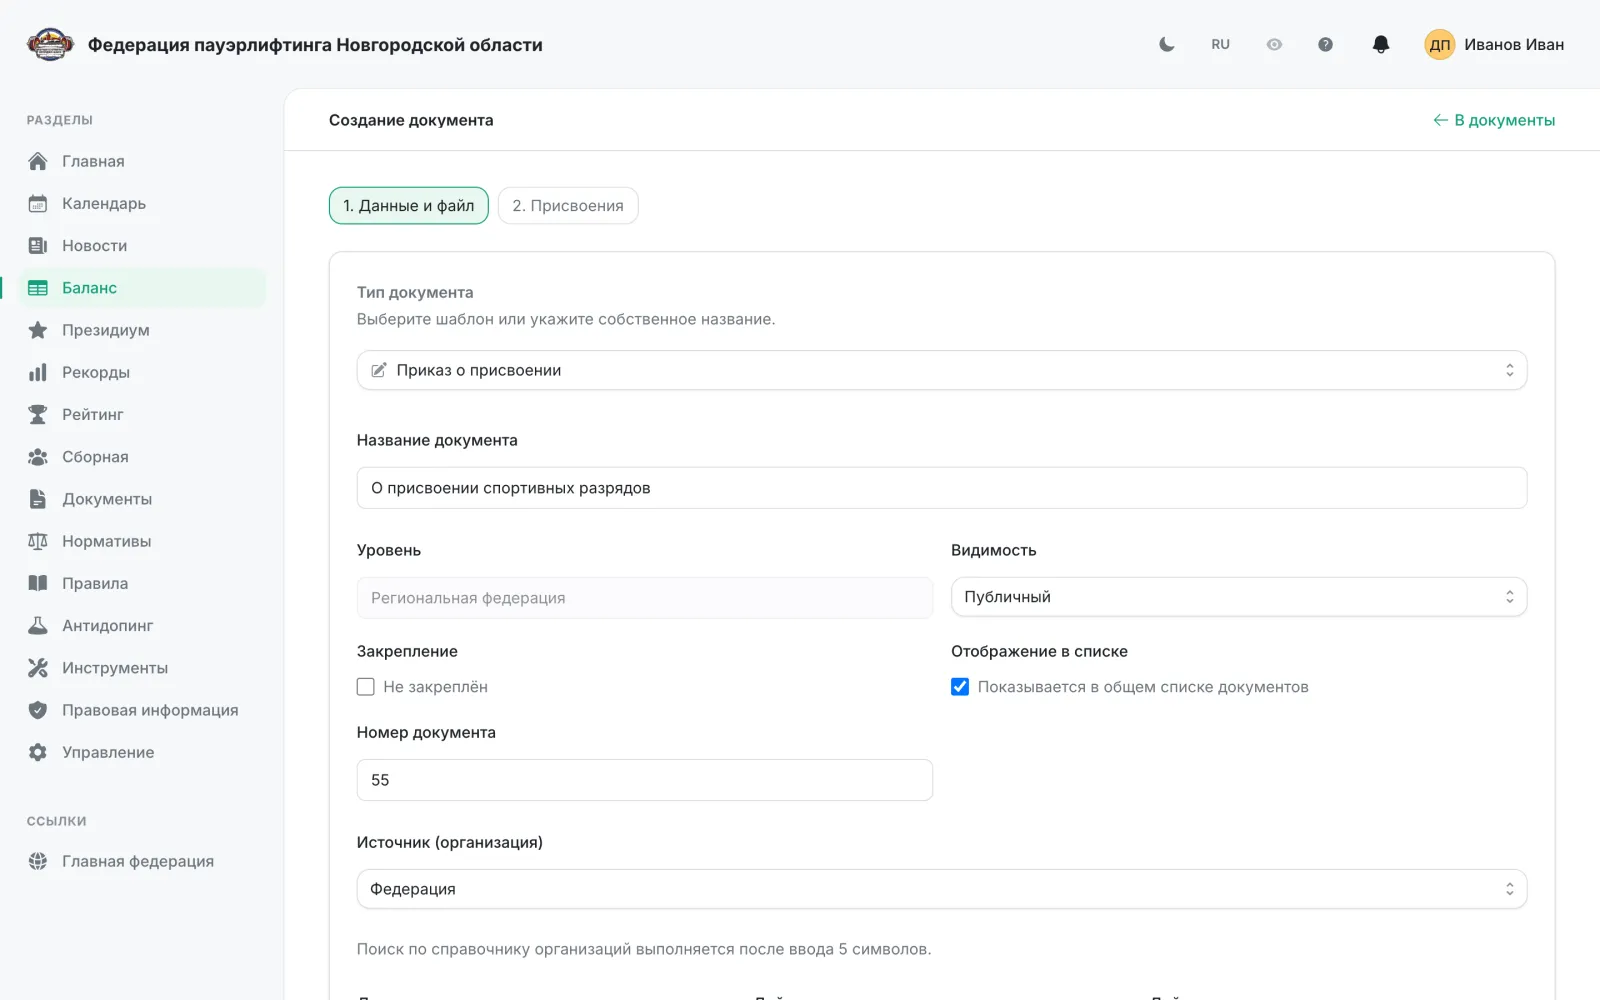Switch language via RU selector
Viewport: 1600px width, 1000px height.
click(1220, 44)
